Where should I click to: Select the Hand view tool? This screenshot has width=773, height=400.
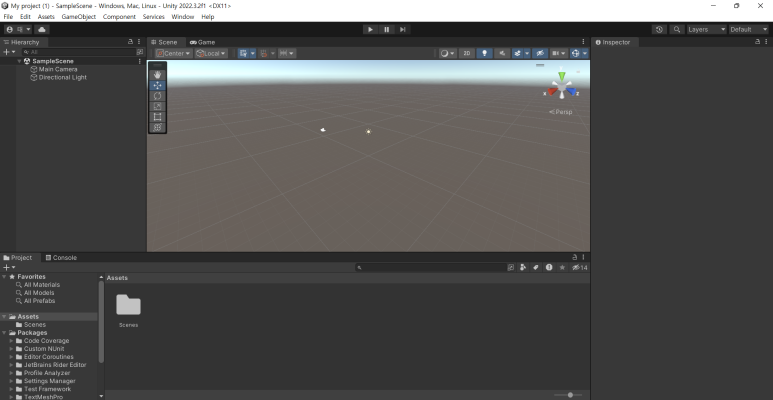click(x=157, y=74)
